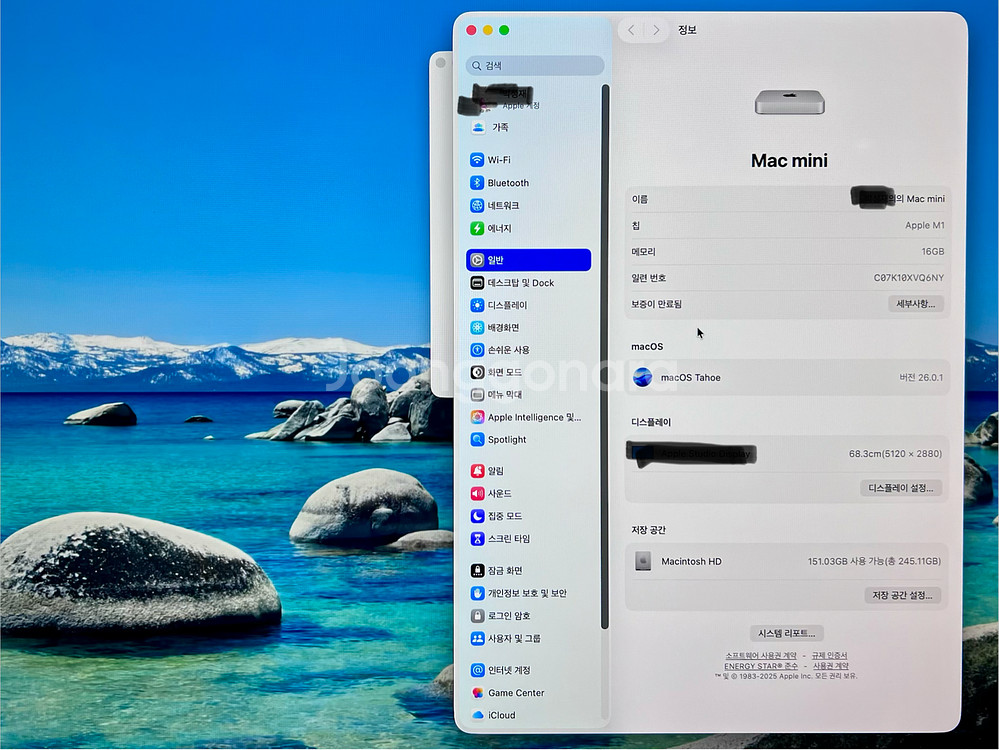Click the 검색 search field

[x=535, y=66]
